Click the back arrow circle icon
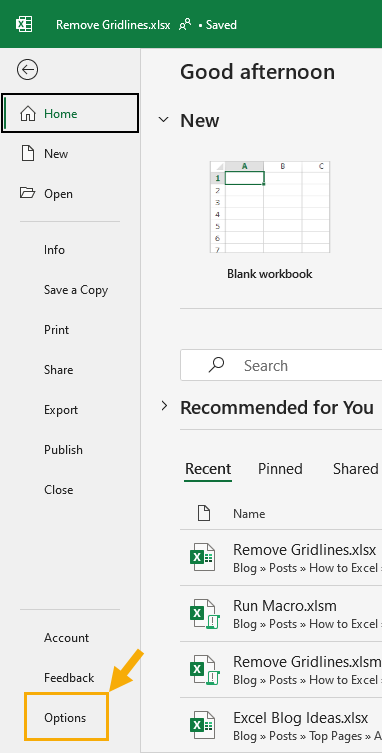The width and height of the screenshot is (382, 753). (27, 70)
